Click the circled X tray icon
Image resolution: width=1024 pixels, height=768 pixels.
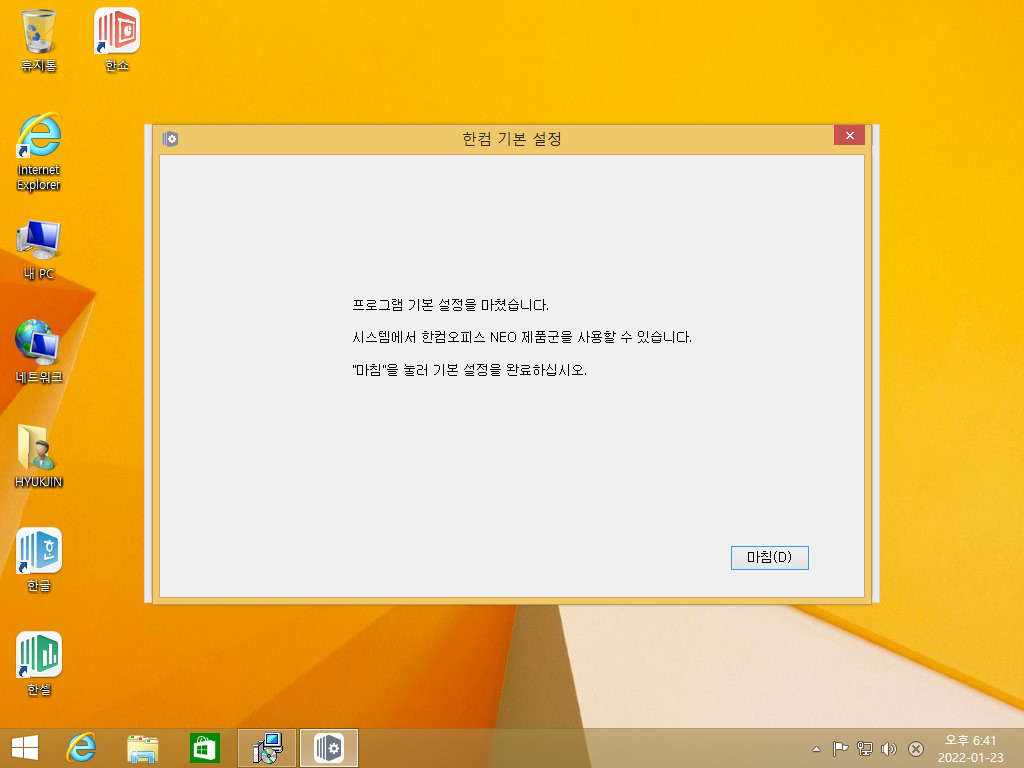tap(916, 748)
